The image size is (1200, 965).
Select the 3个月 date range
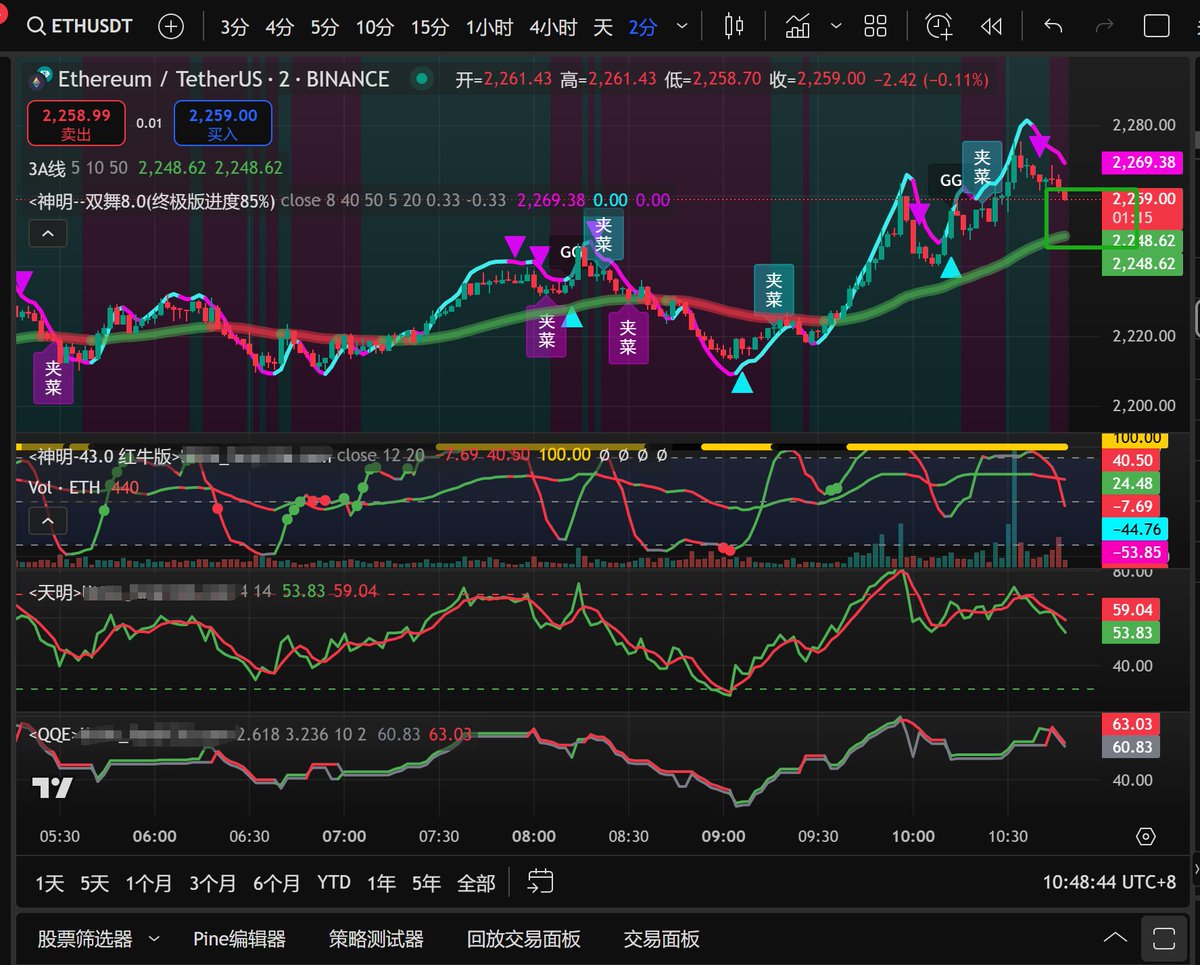pyautogui.click(x=213, y=883)
